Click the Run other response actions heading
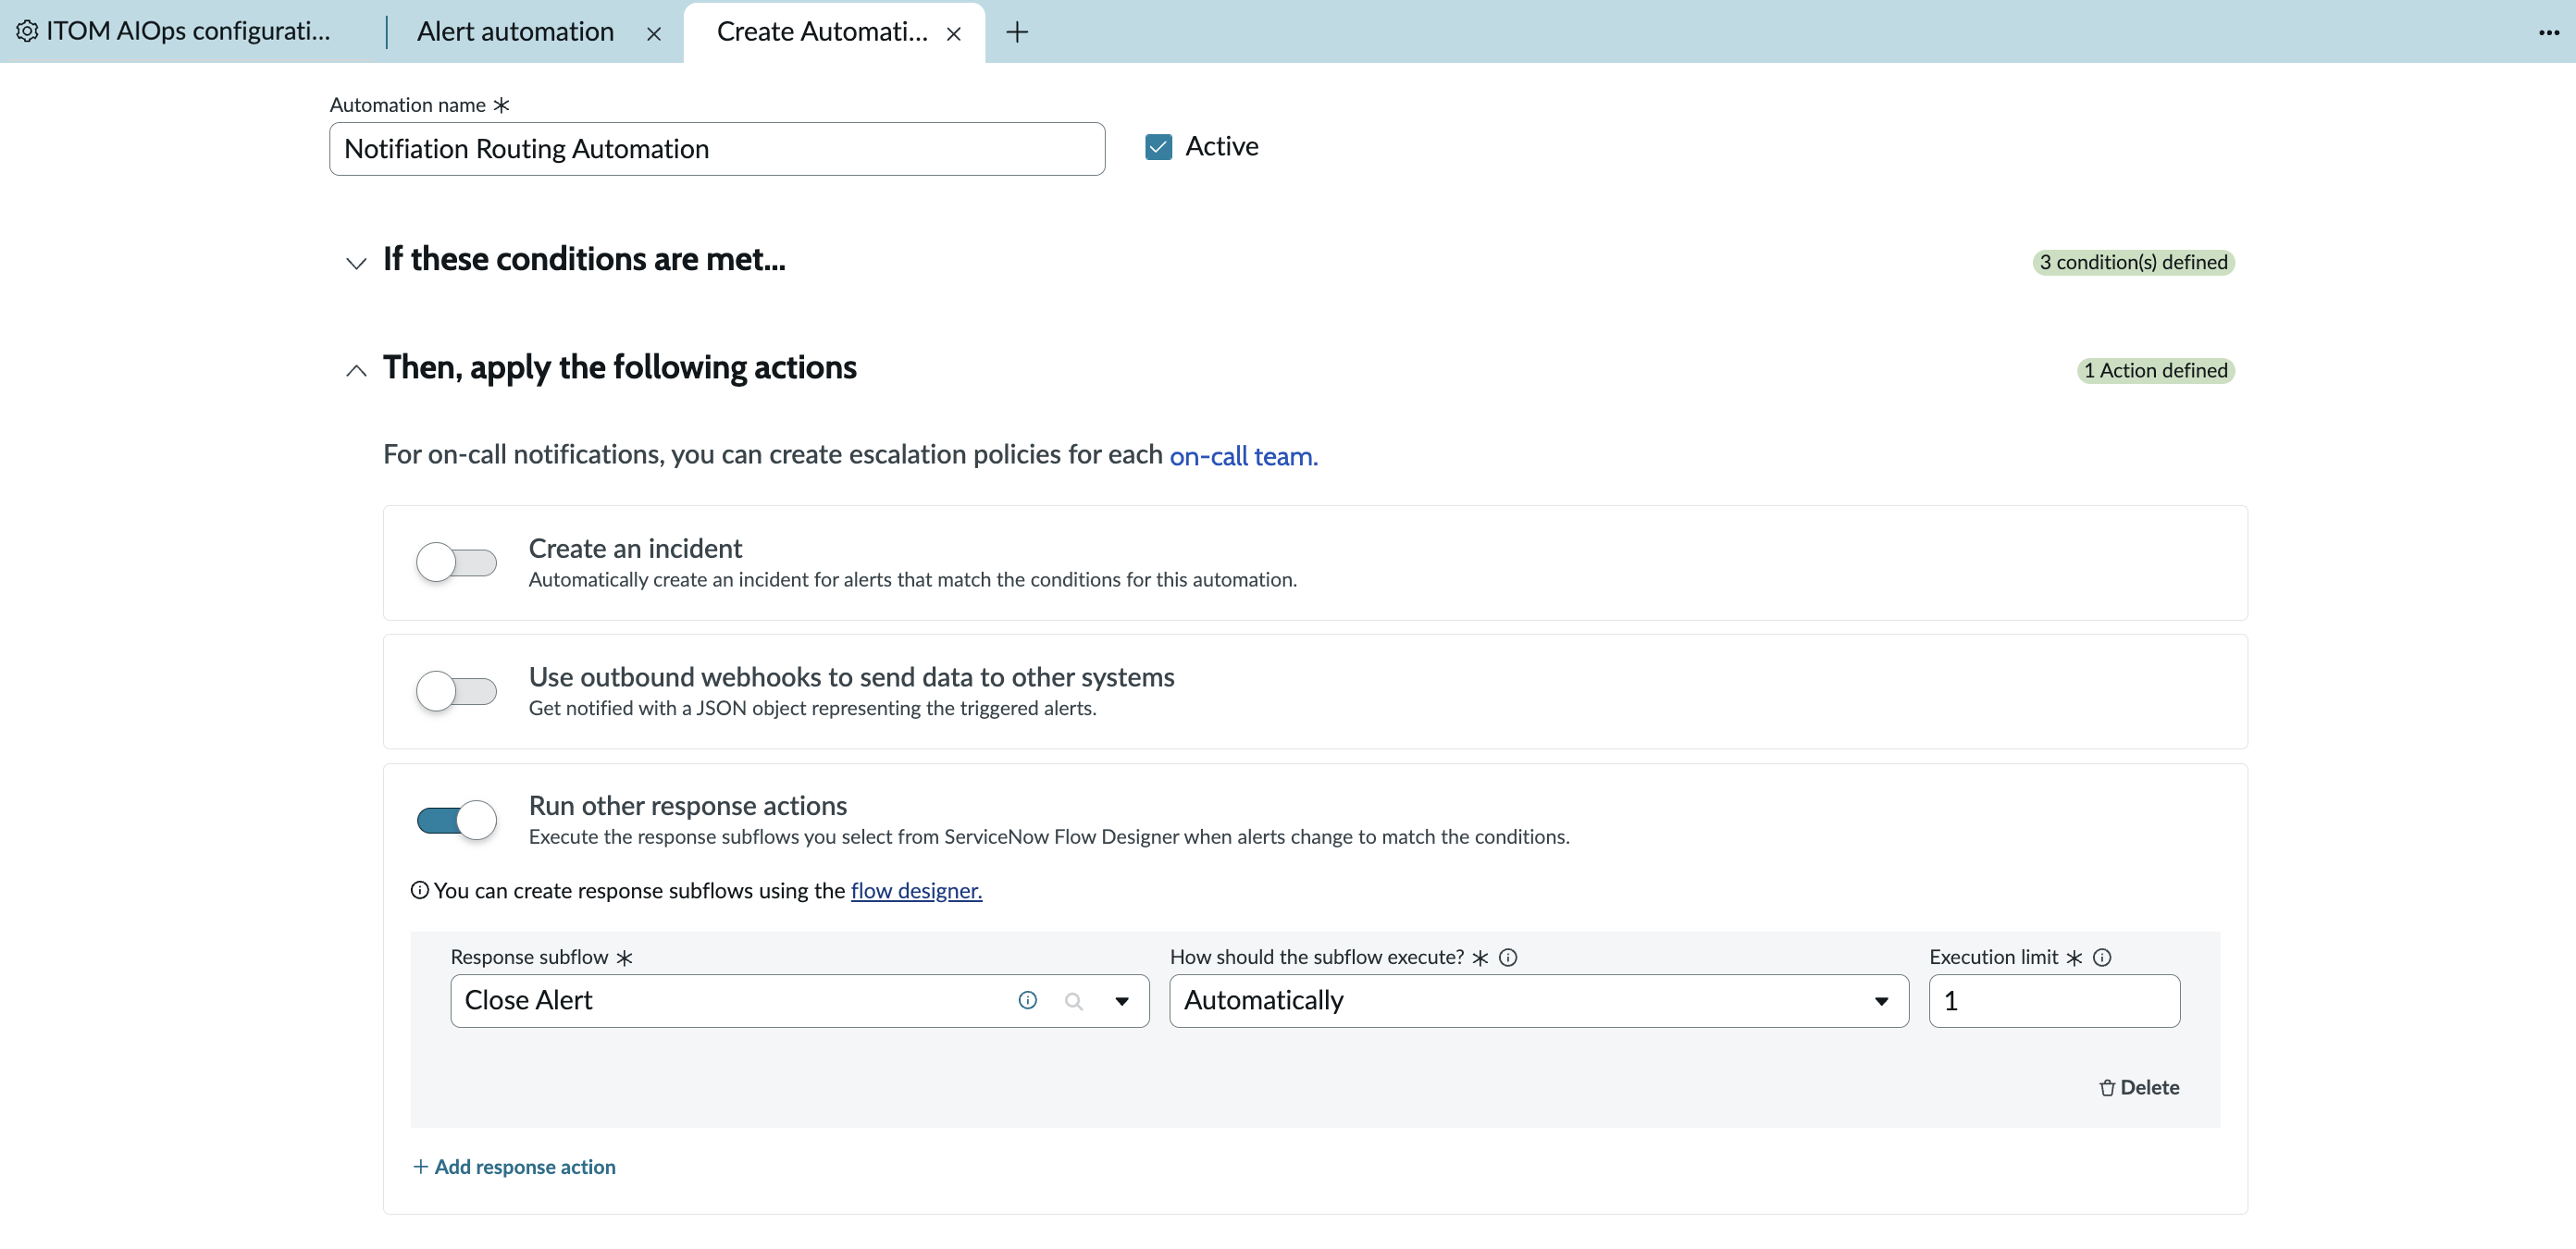 click(687, 805)
